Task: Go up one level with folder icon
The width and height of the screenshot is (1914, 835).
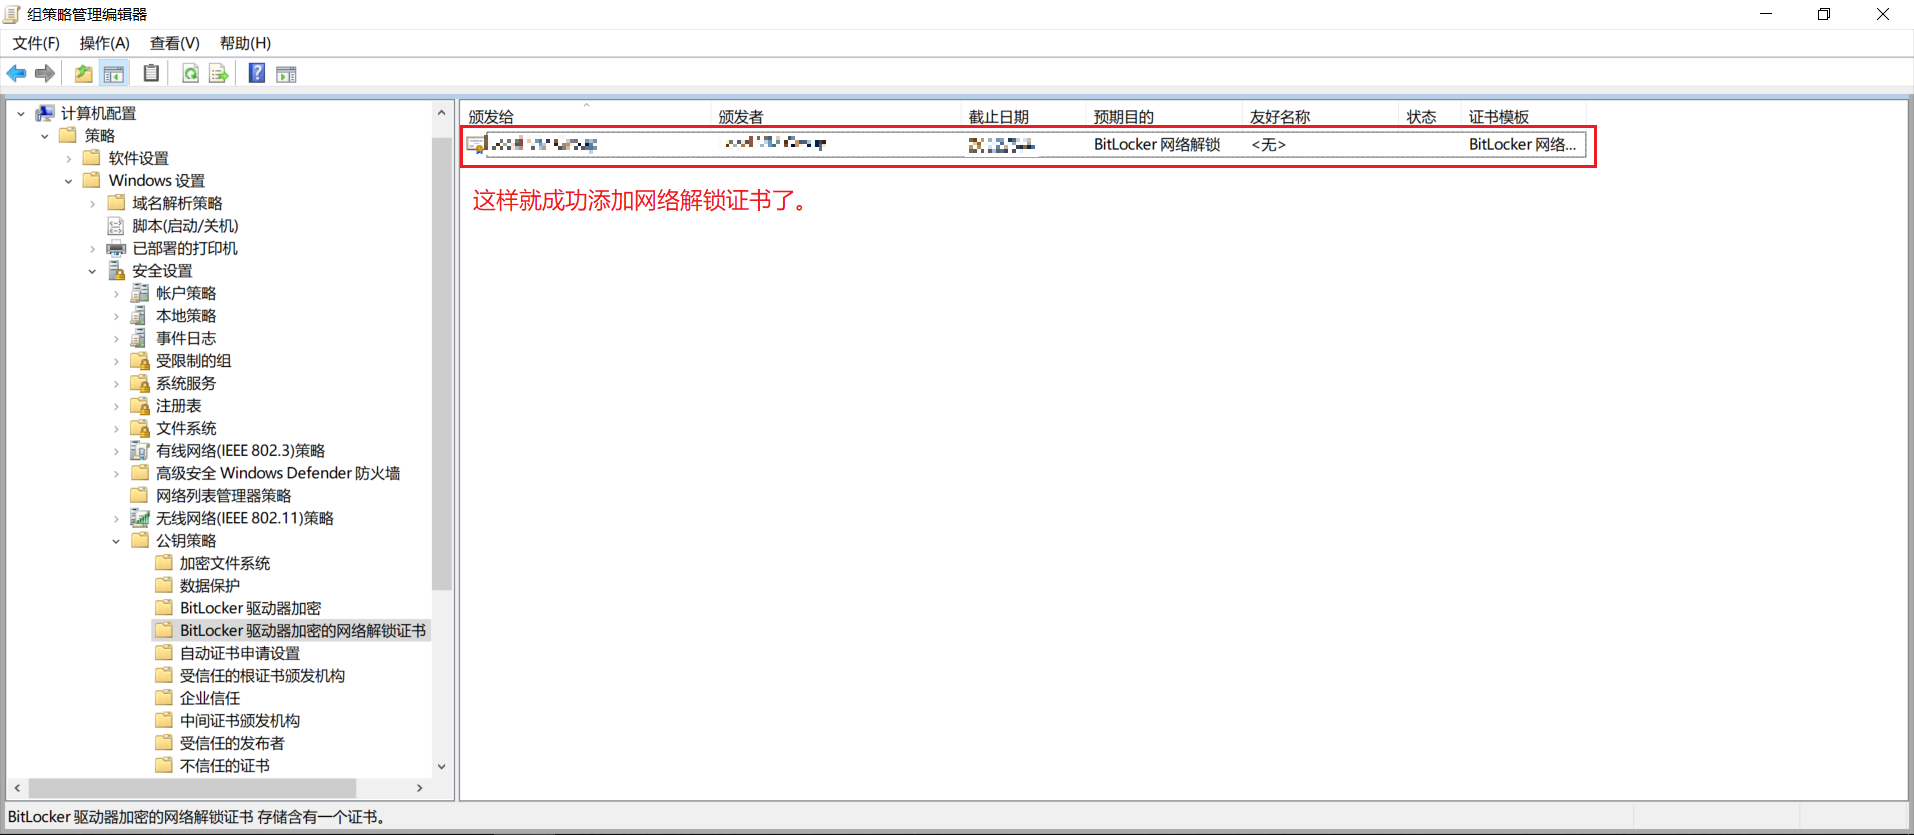Action: tap(84, 73)
